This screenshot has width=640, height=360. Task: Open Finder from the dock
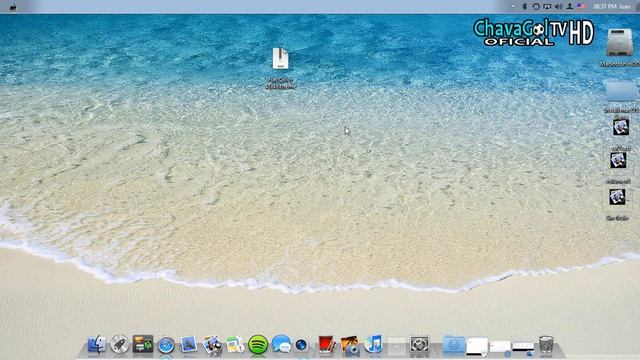[96, 344]
